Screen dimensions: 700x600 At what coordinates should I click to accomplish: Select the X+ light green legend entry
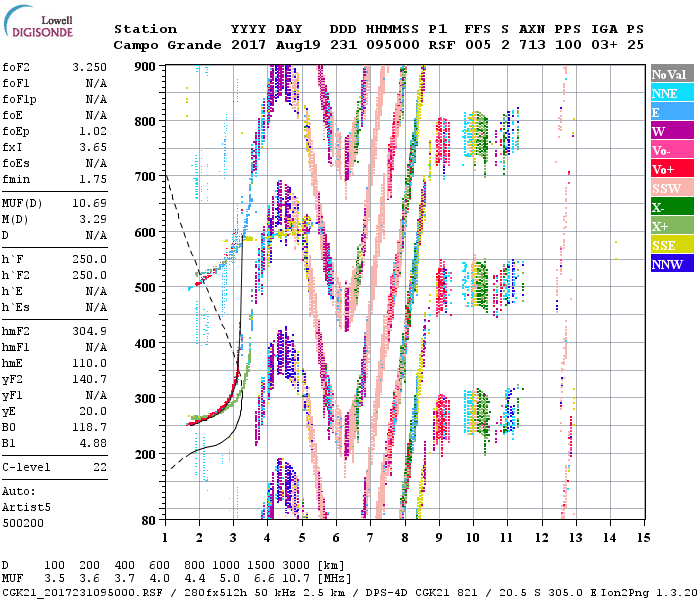coord(671,226)
